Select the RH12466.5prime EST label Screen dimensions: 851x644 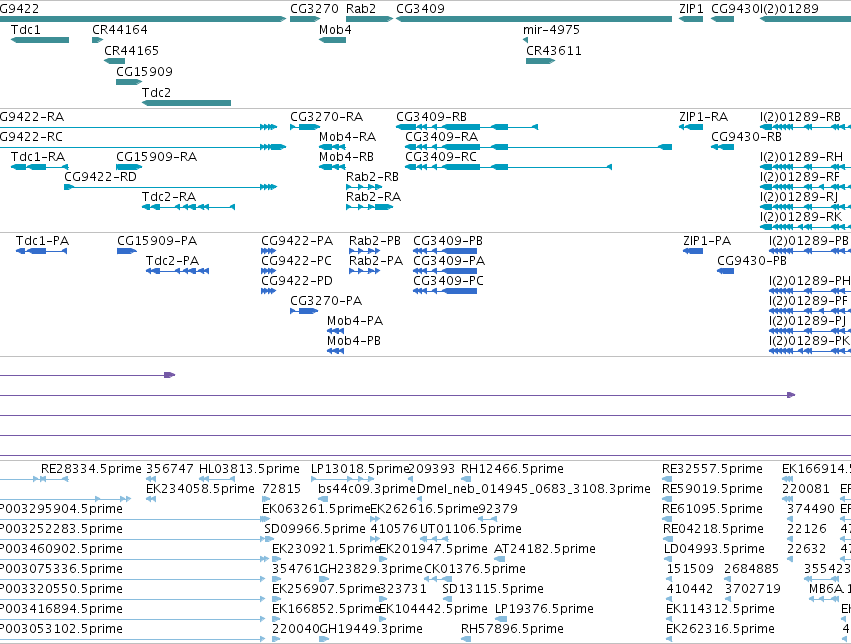coord(512,469)
